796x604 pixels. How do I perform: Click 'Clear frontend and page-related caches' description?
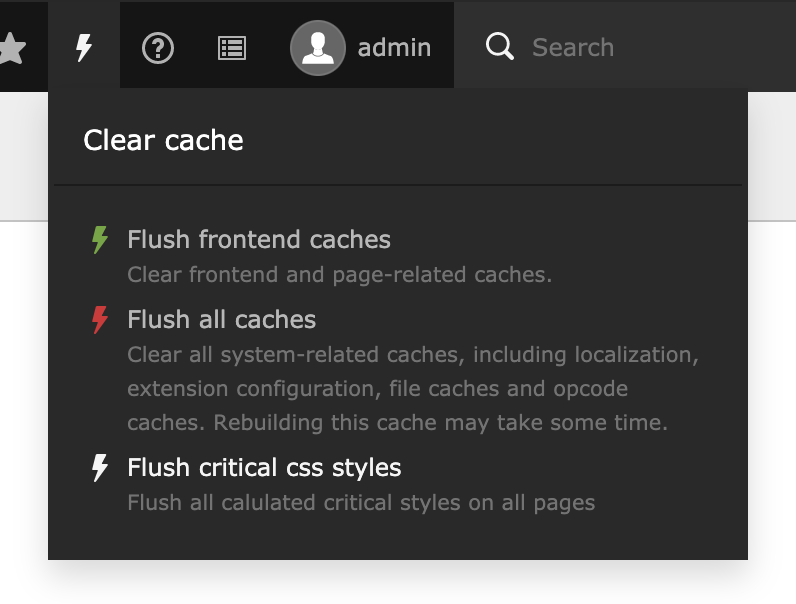pos(340,274)
